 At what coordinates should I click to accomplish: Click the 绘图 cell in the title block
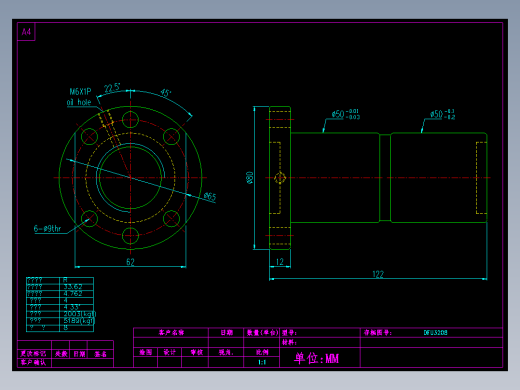point(146,352)
